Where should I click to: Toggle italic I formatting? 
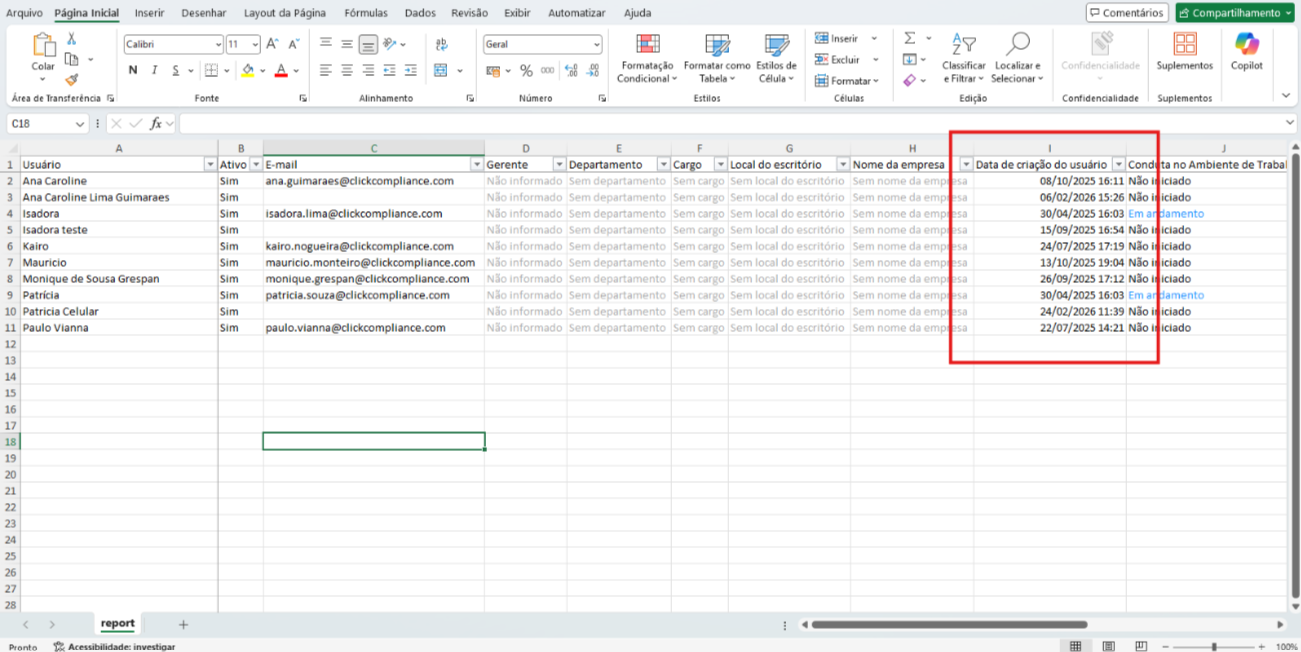[x=154, y=71]
